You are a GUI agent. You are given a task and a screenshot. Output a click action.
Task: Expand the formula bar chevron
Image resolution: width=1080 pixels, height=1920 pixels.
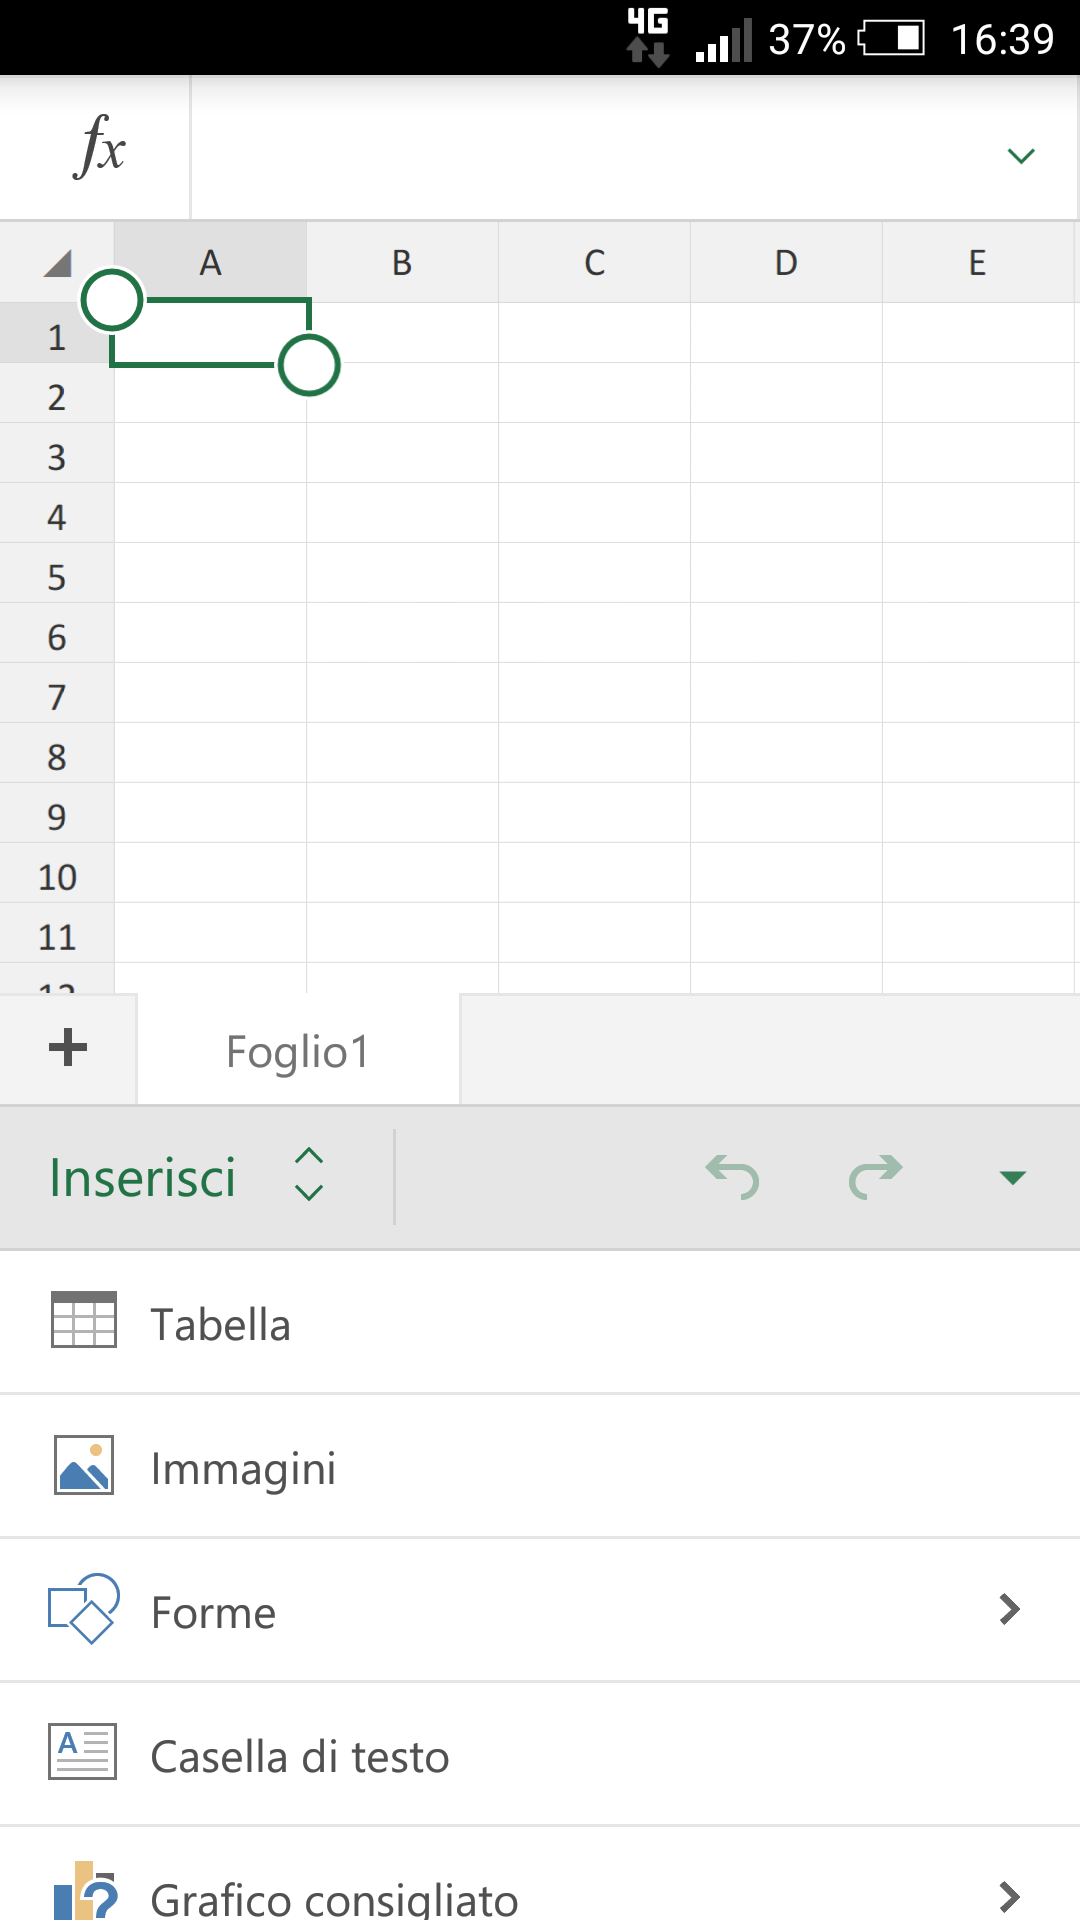coord(1021,155)
